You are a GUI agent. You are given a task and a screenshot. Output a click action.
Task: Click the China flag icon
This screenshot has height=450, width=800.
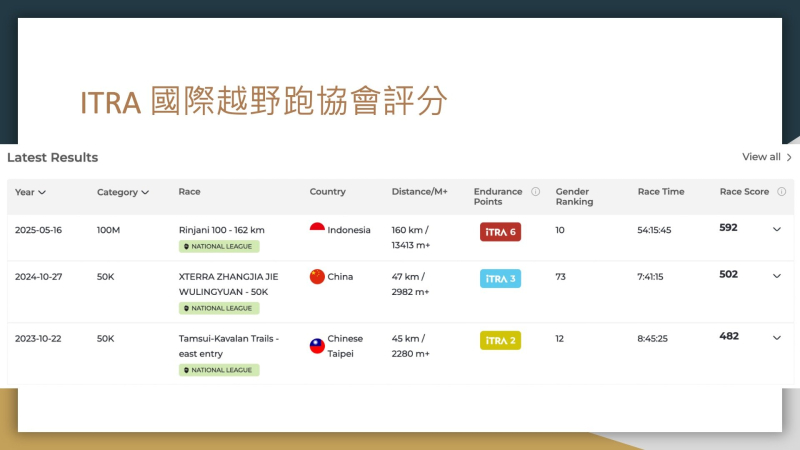[x=317, y=277]
